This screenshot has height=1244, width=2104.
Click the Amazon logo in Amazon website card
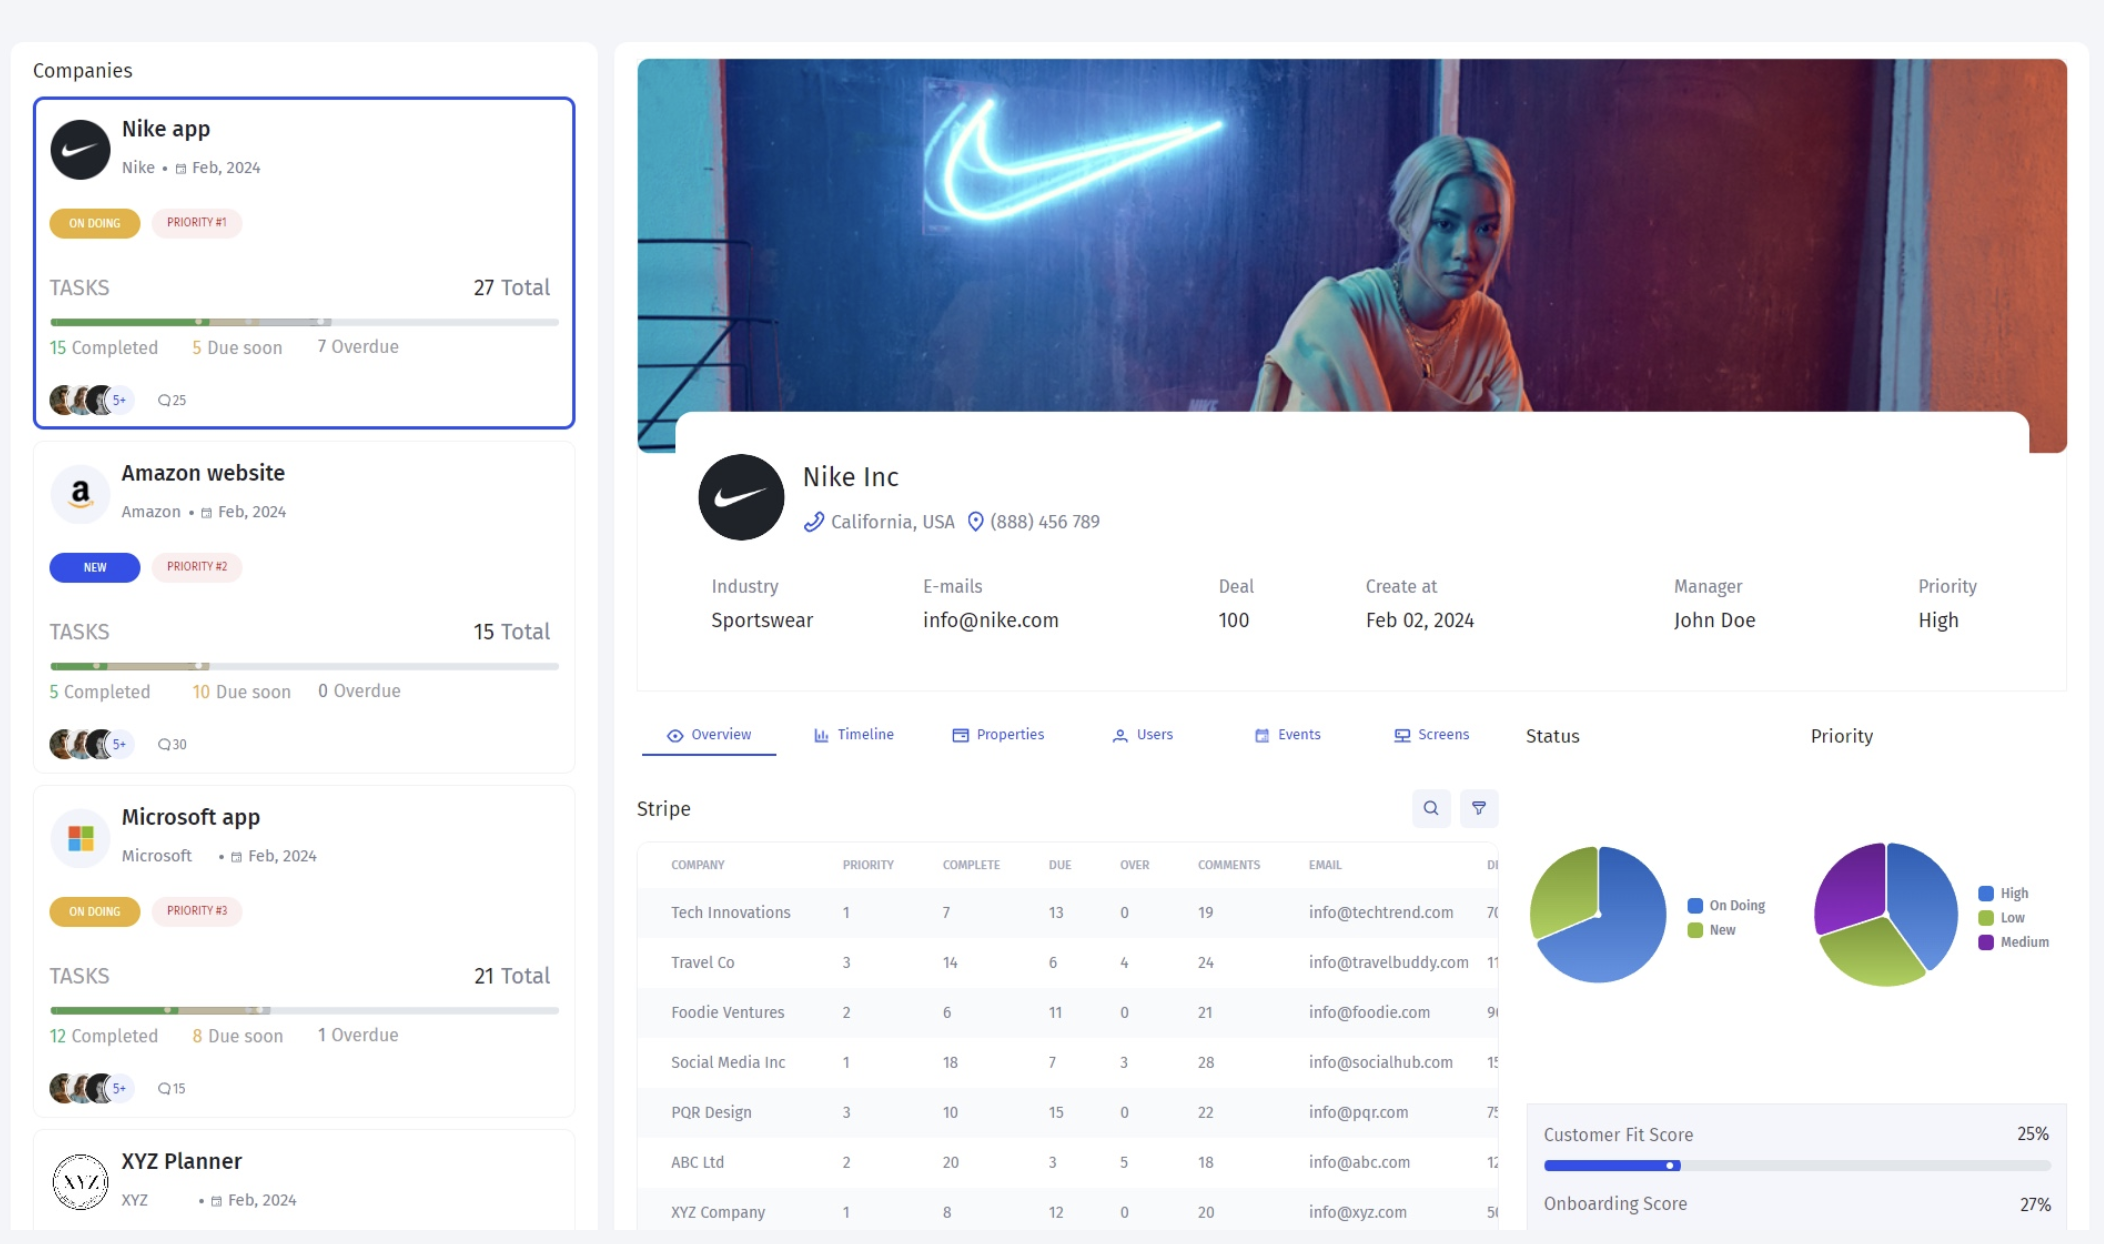80,493
